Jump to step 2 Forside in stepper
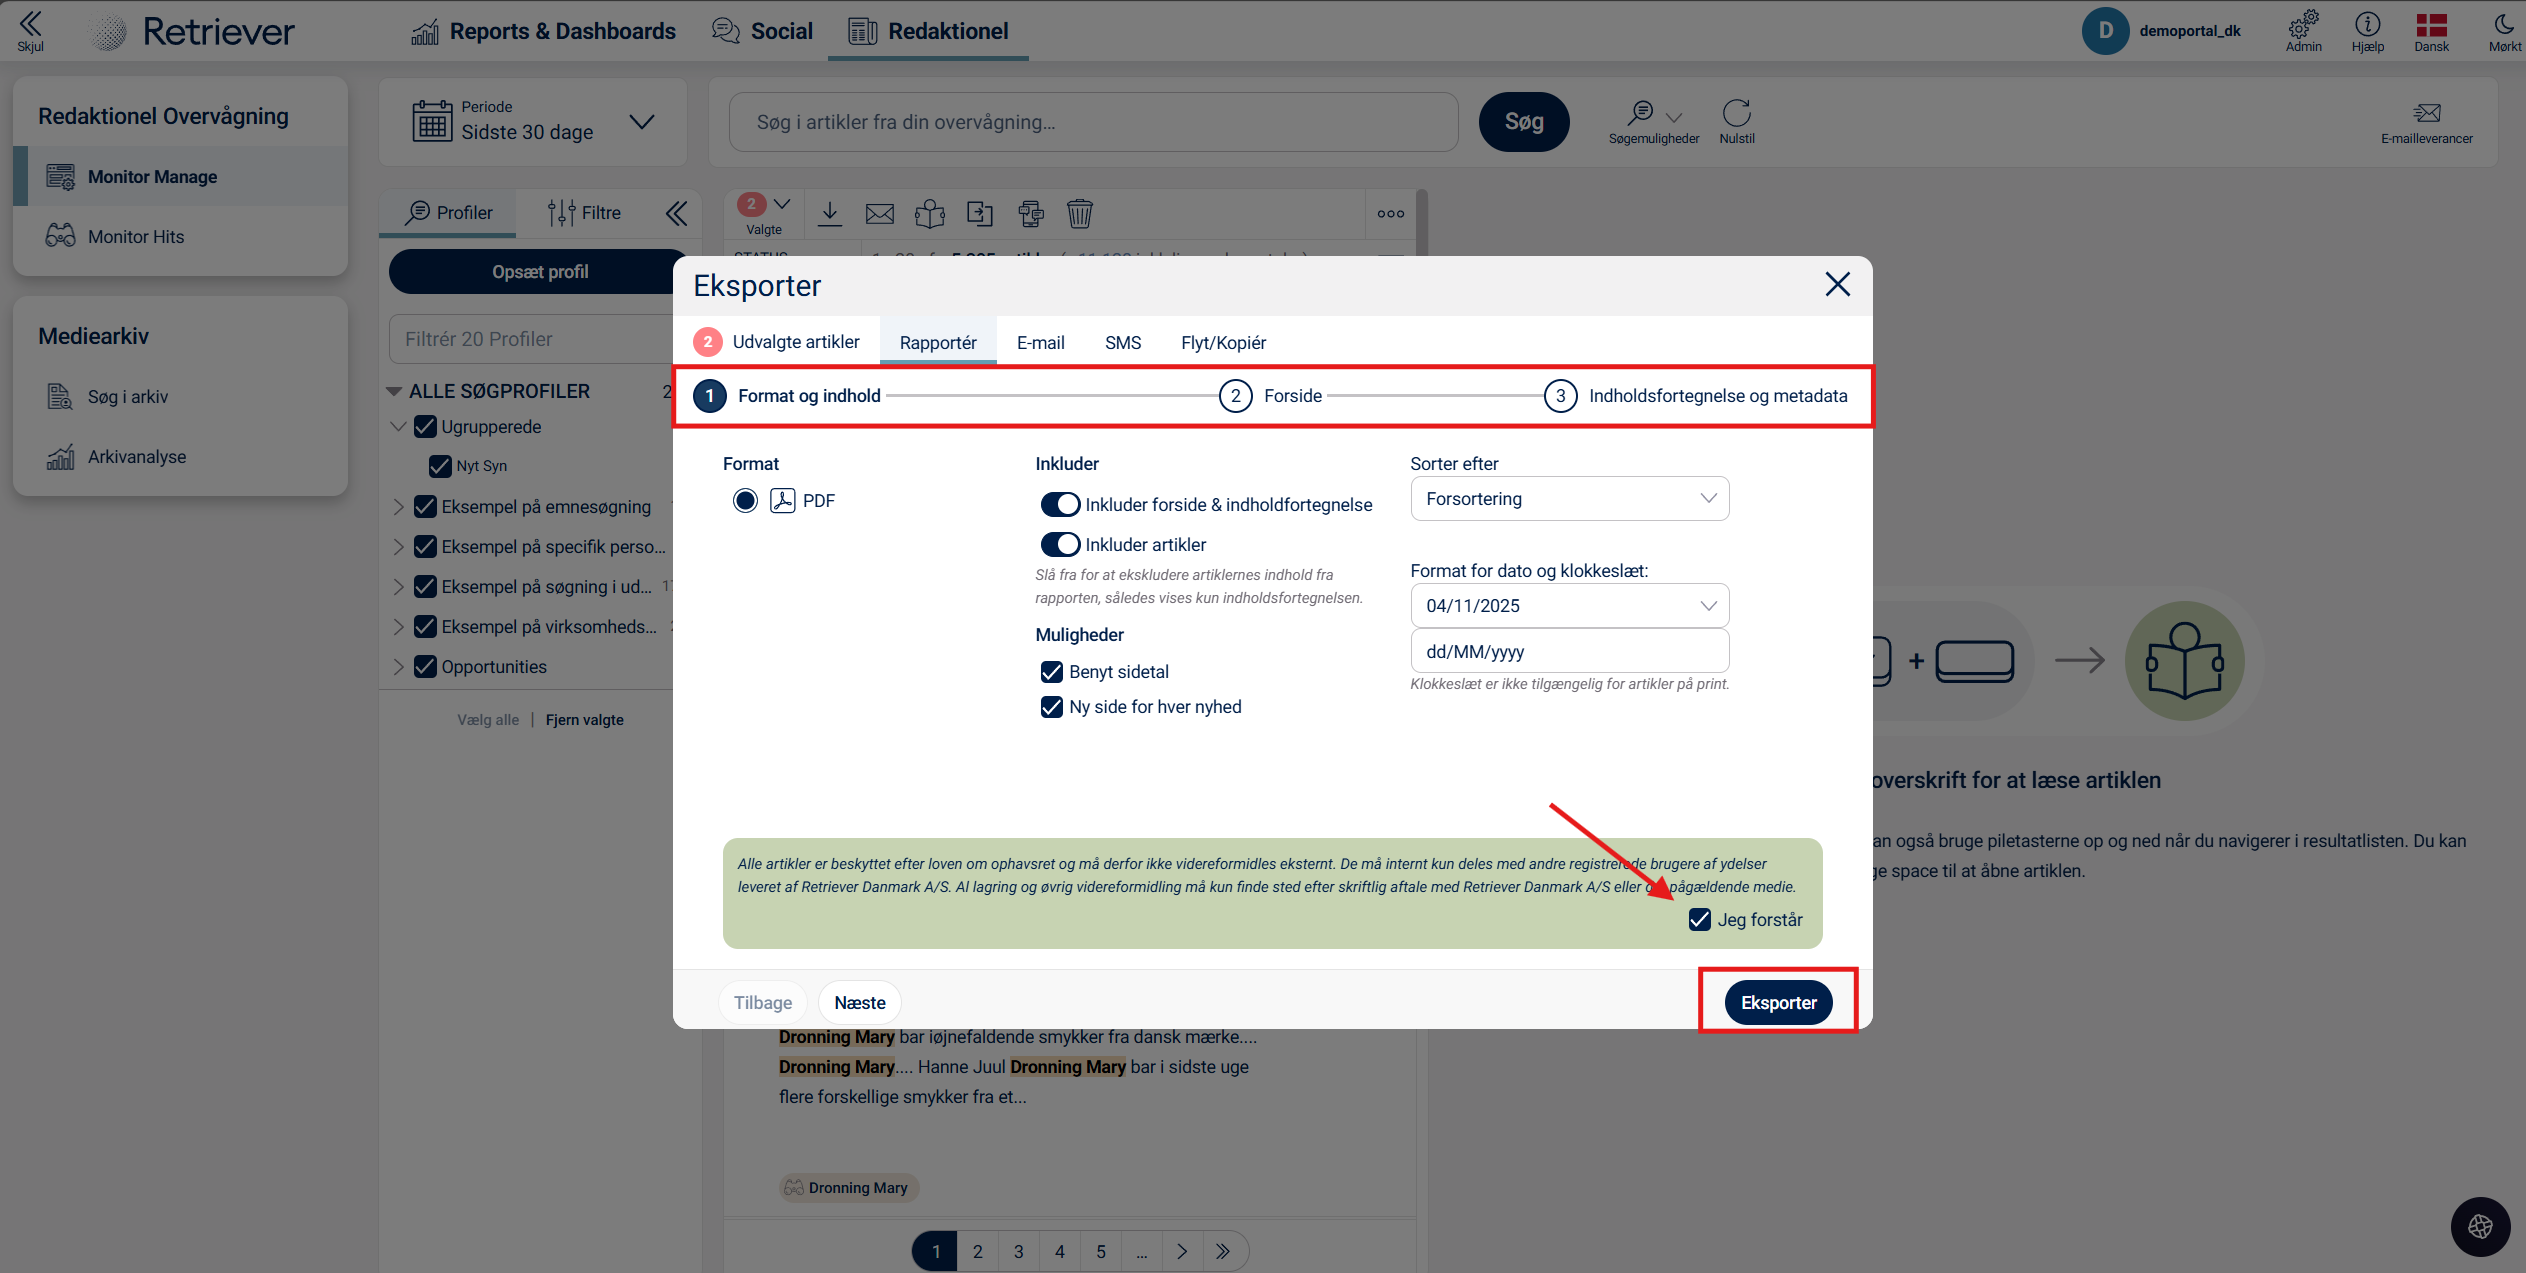Image resolution: width=2526 pixels, height=1273 pixels. point(1236,396)
